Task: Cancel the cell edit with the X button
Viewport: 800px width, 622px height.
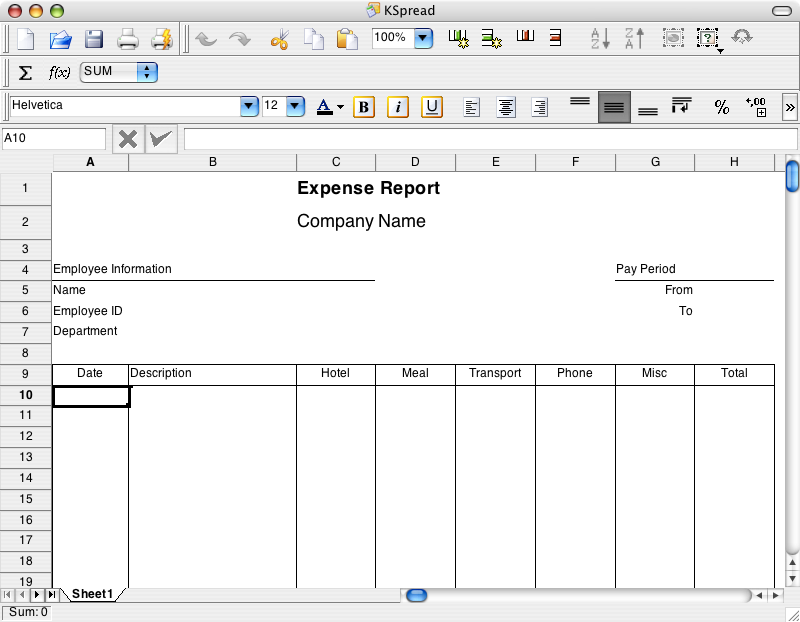Action: (128, 139)
